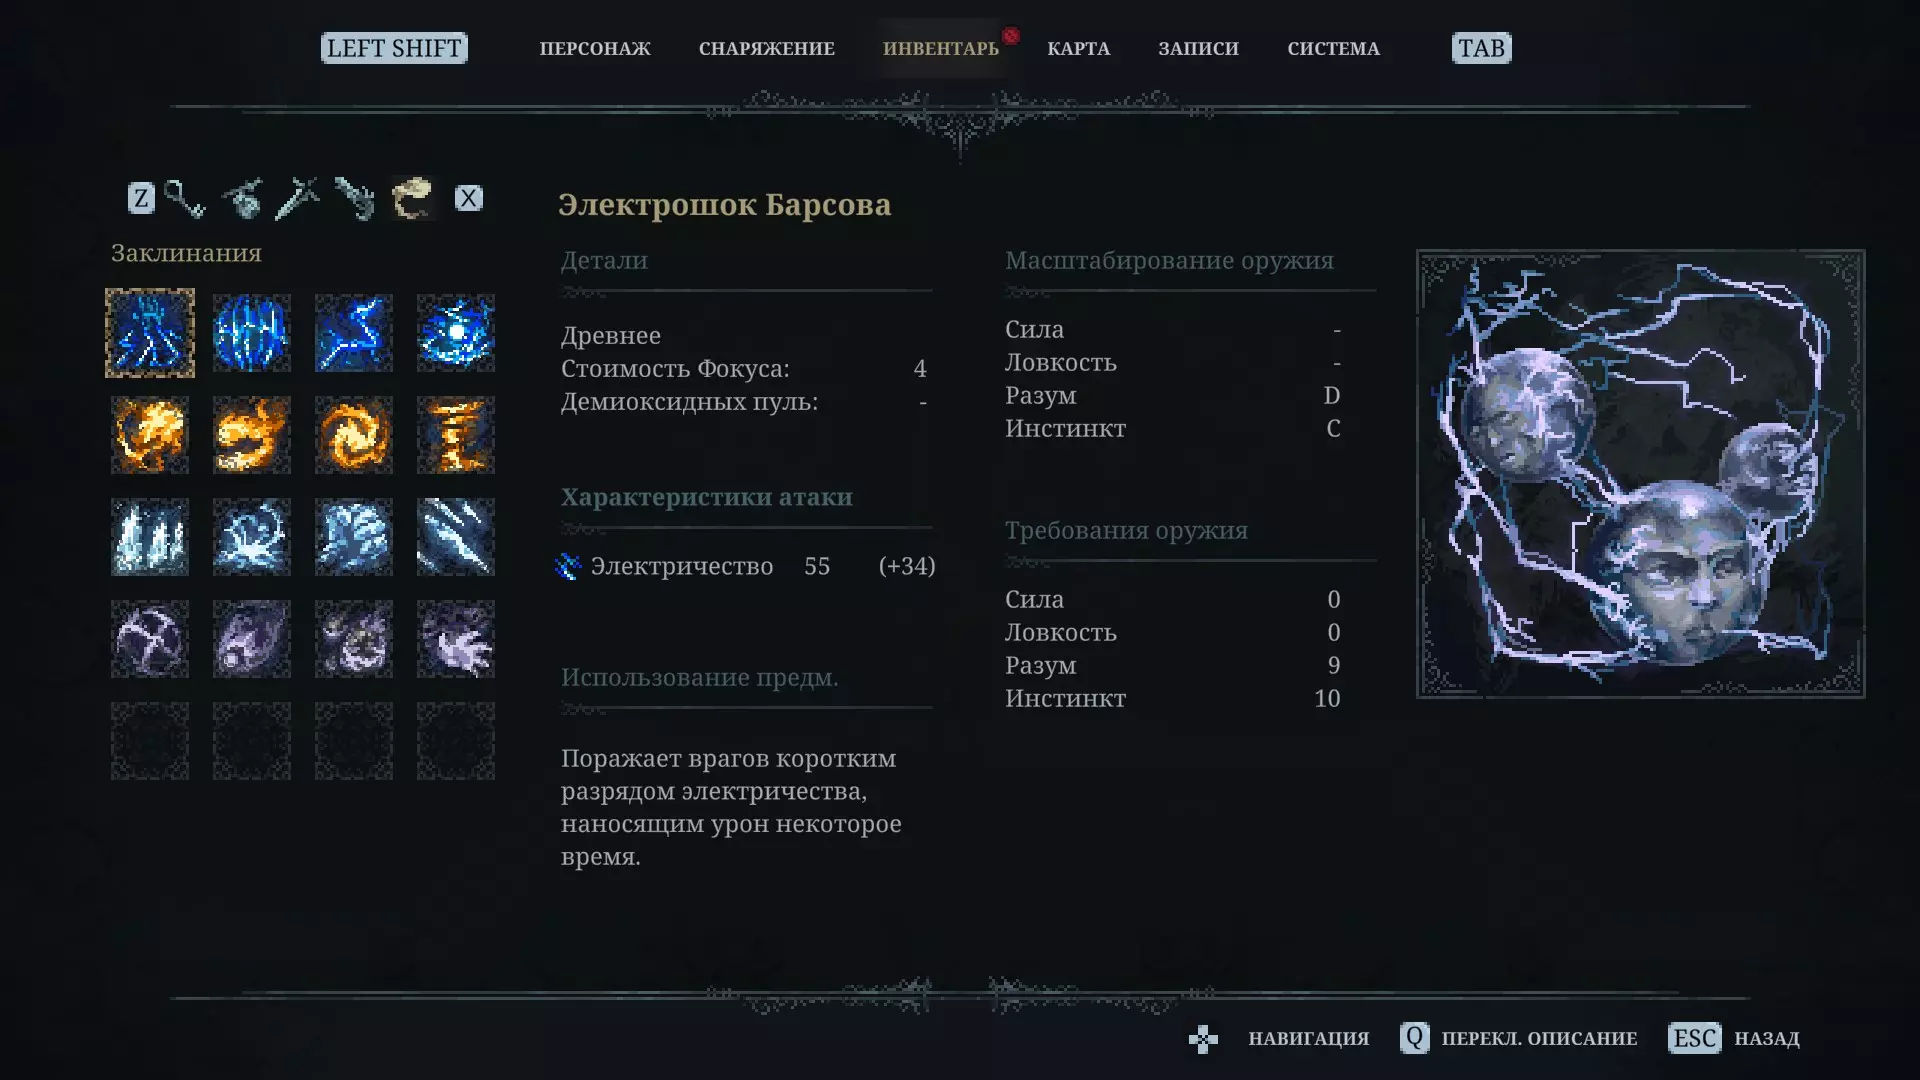Select the key items category icon
The image size is (1920, 1080).
pyautogui.click(x=184, y=198)
